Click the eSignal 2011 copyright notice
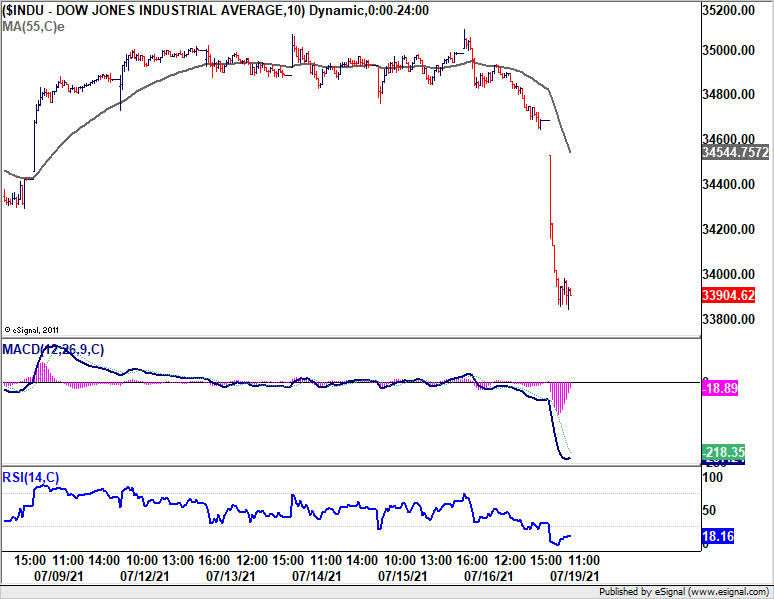This screenshot has width=774, height=599. (x=32, y=330)
